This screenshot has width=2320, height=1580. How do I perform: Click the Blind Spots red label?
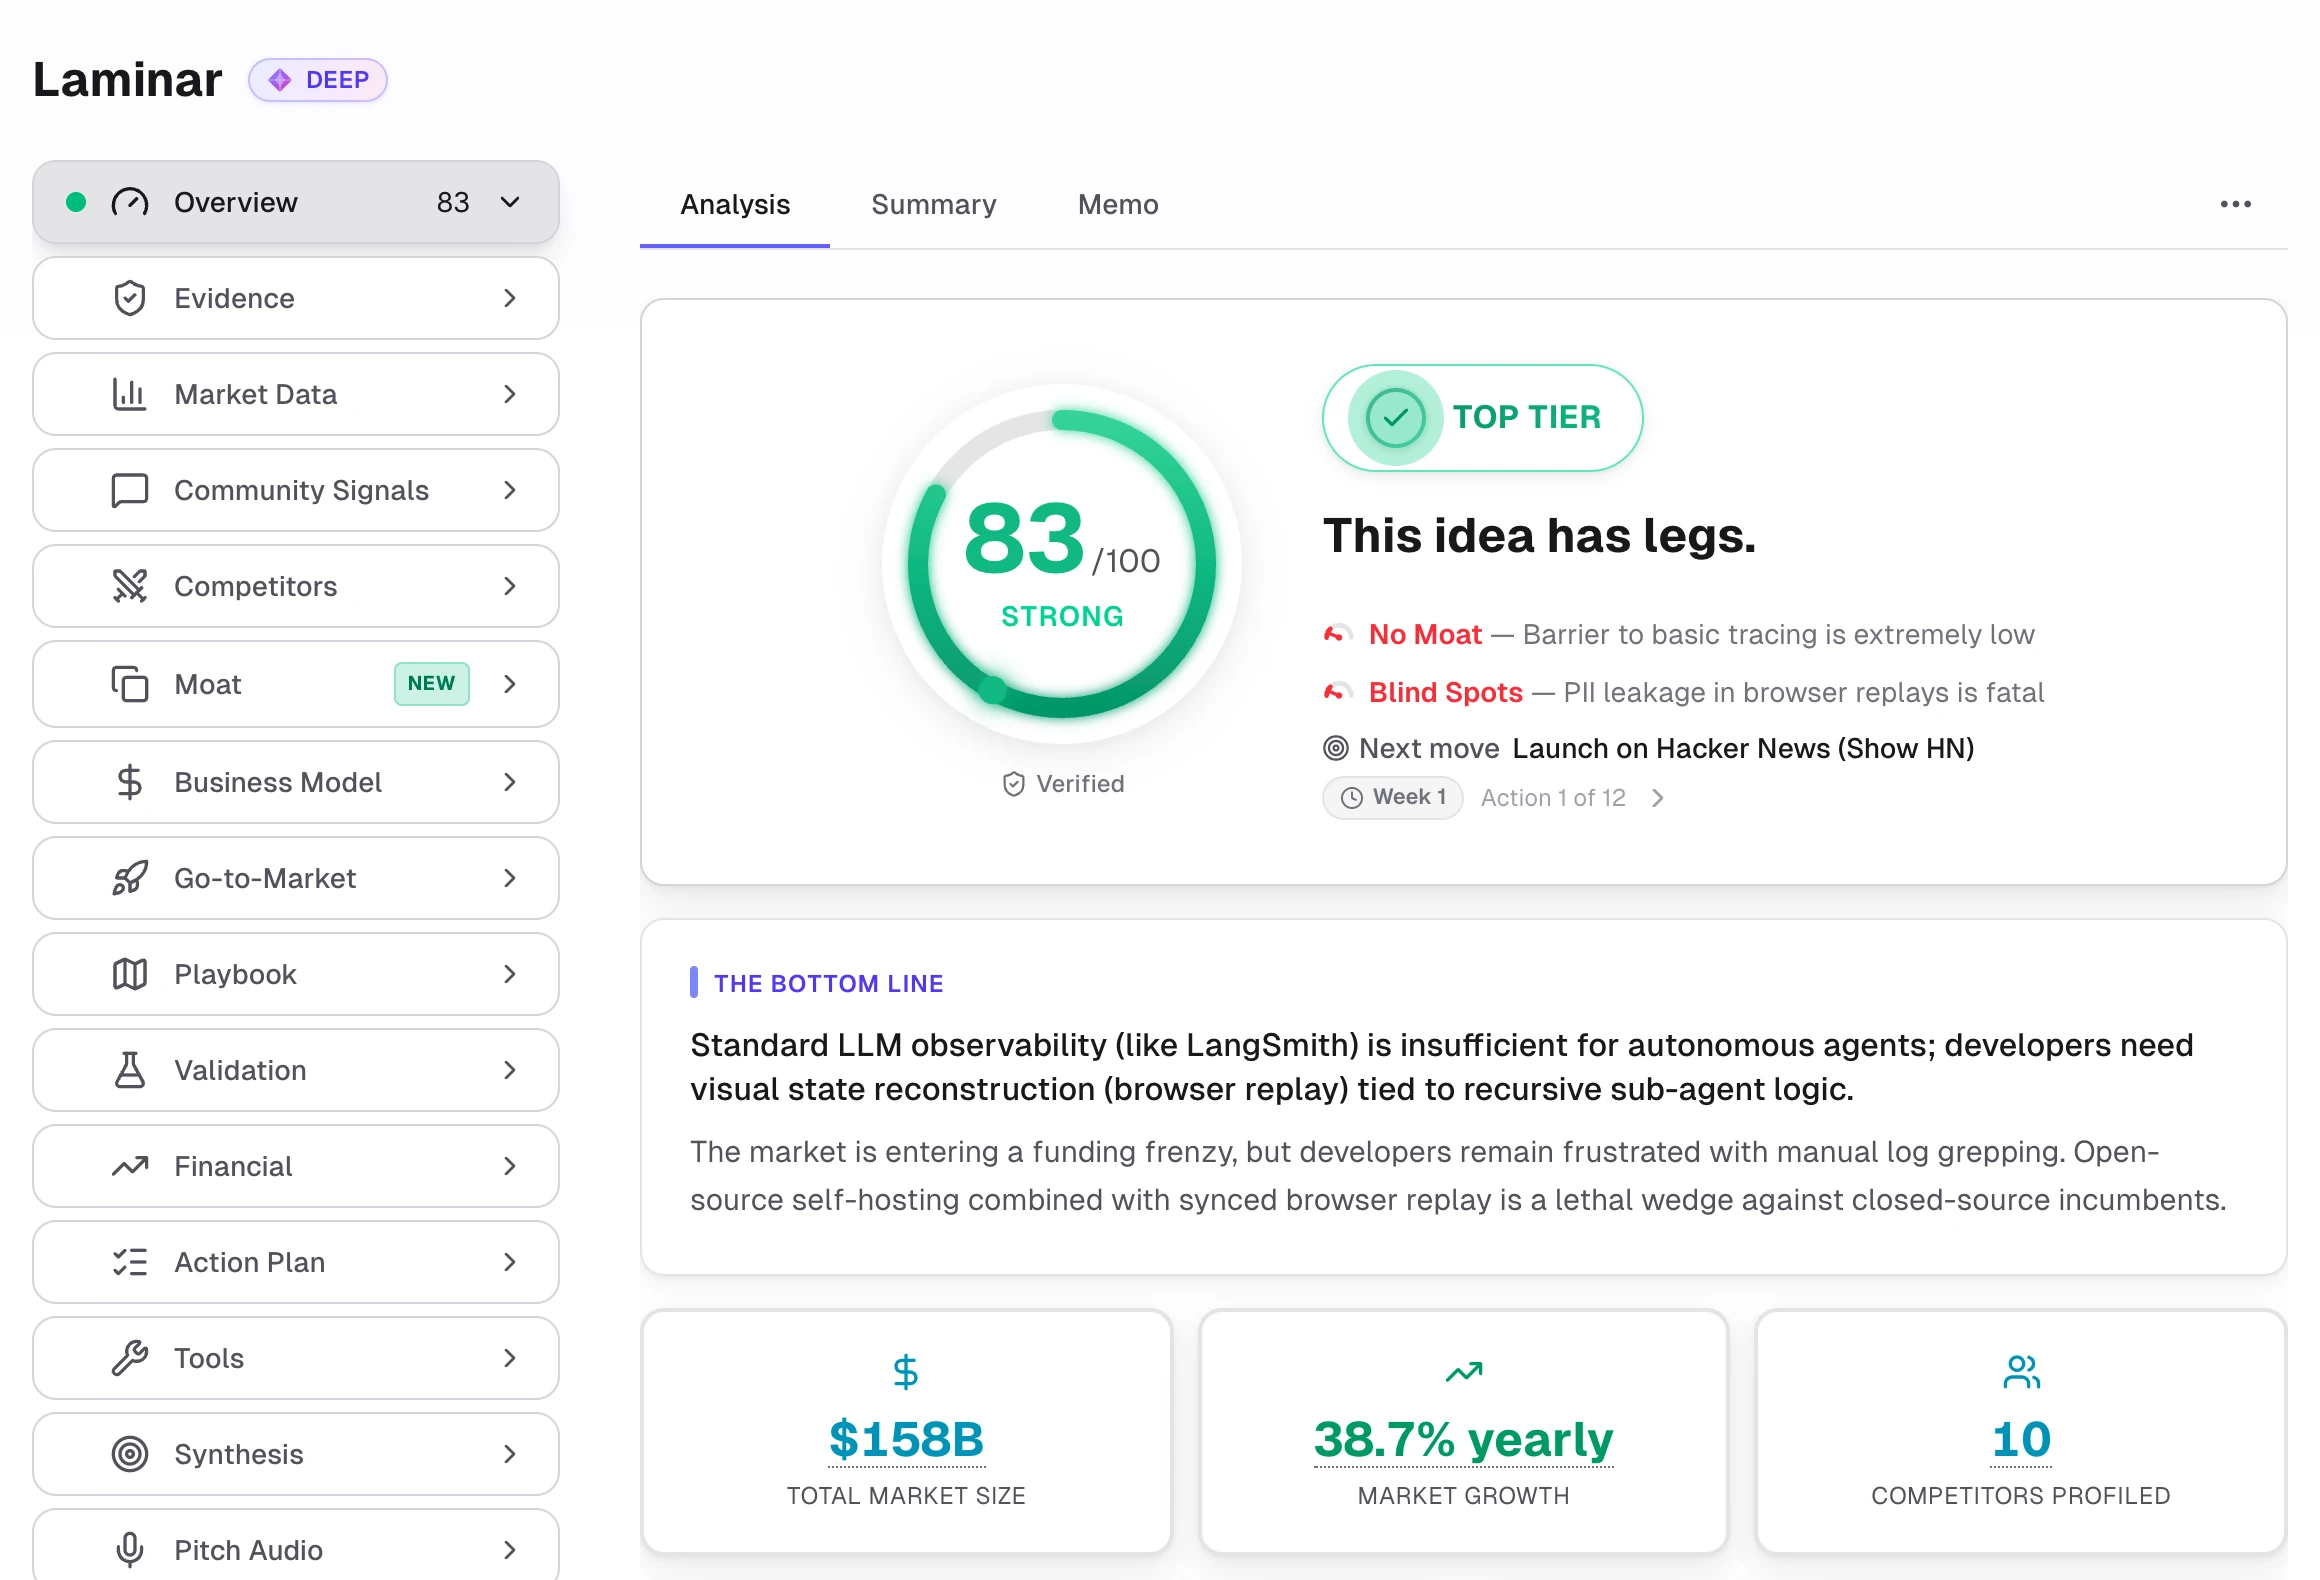point(1445,692)
